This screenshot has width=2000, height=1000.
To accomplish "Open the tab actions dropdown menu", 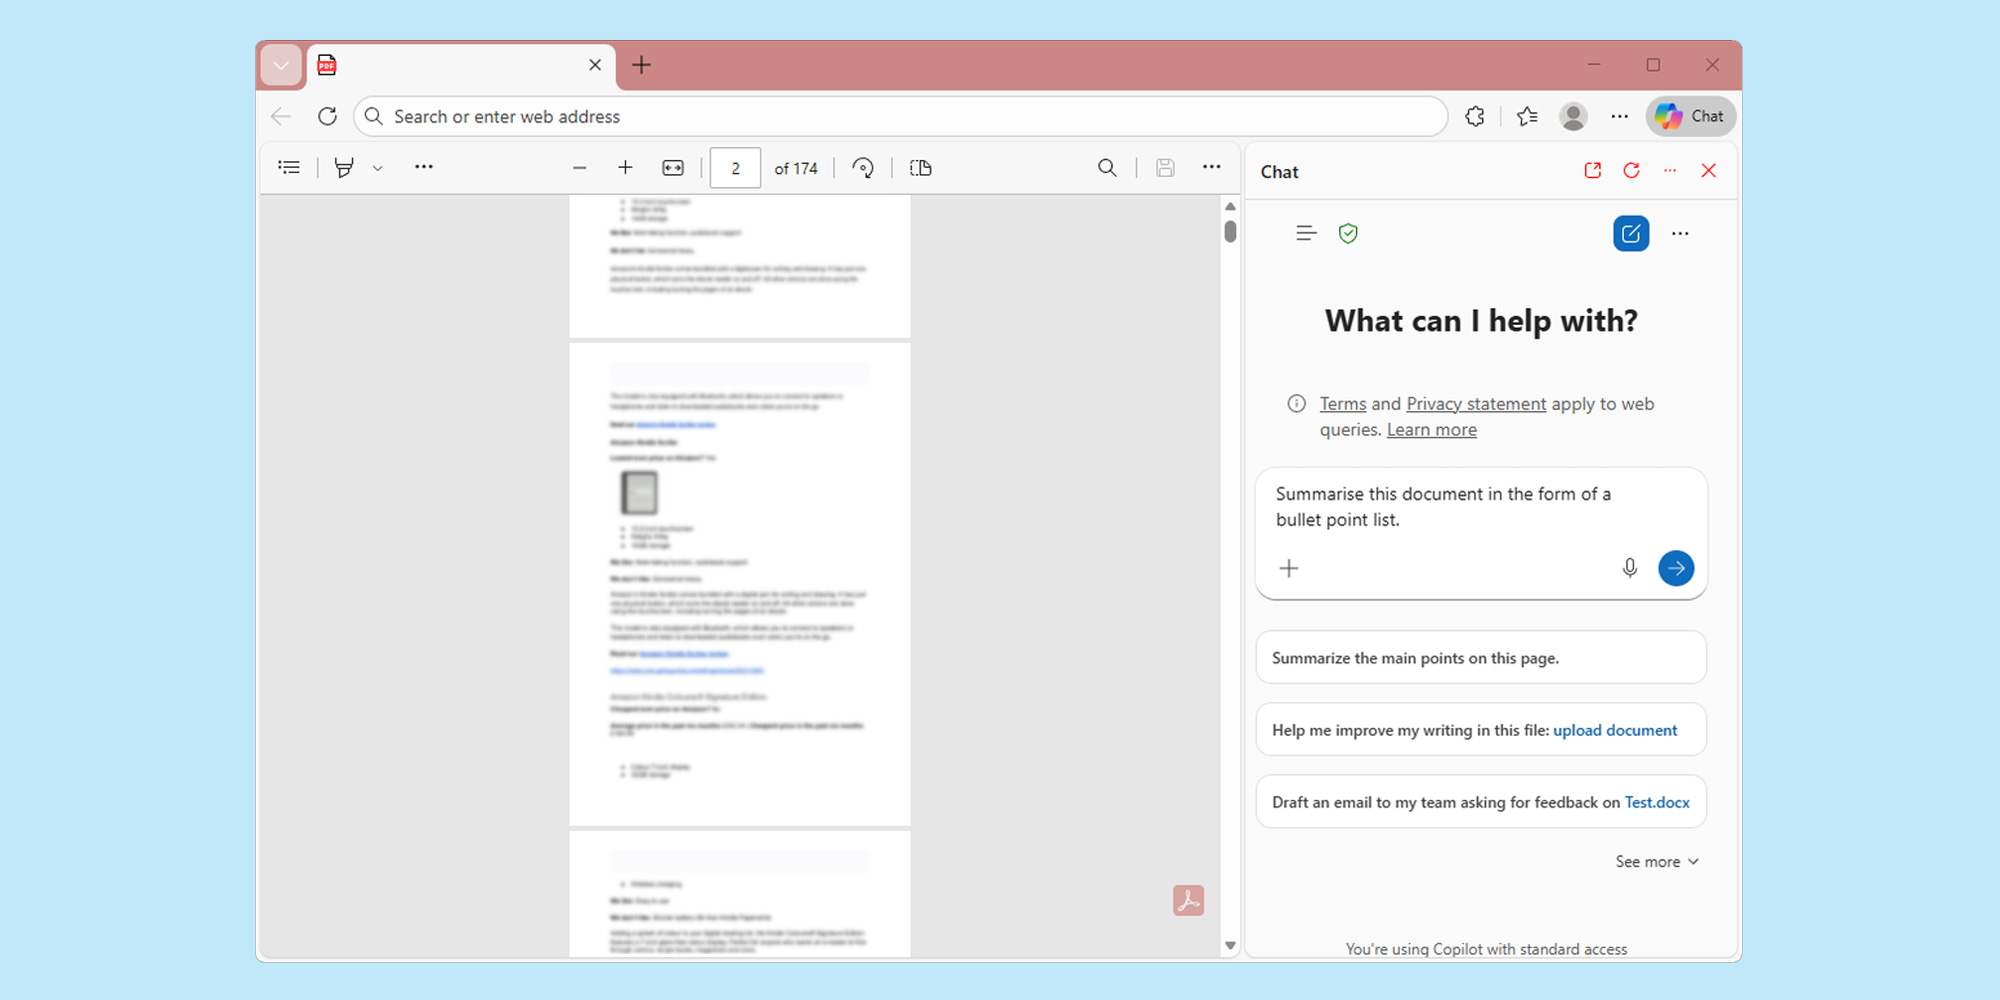I will click(x=281, y=65).
